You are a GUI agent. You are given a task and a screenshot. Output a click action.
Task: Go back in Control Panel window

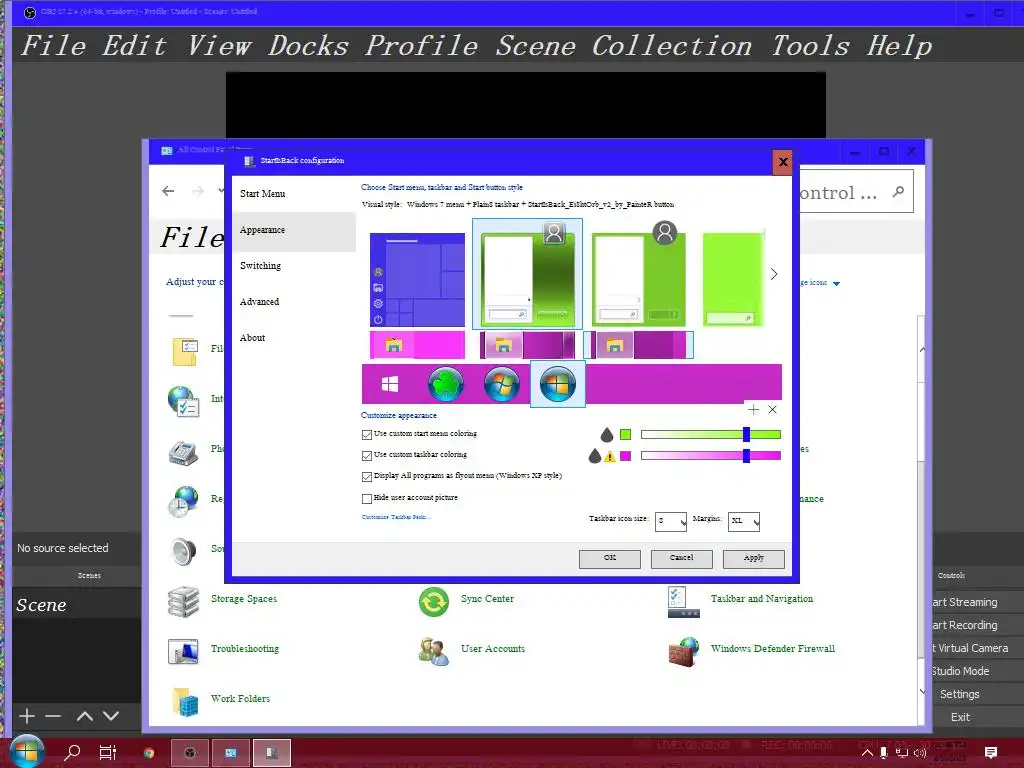(168, 191)
